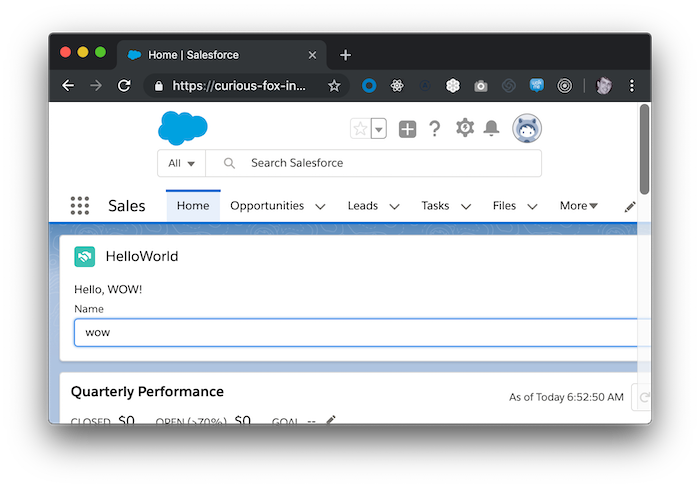Expand the Opportunities tab chevron
This screenshot has width=700, height=488.
[320, 206]
